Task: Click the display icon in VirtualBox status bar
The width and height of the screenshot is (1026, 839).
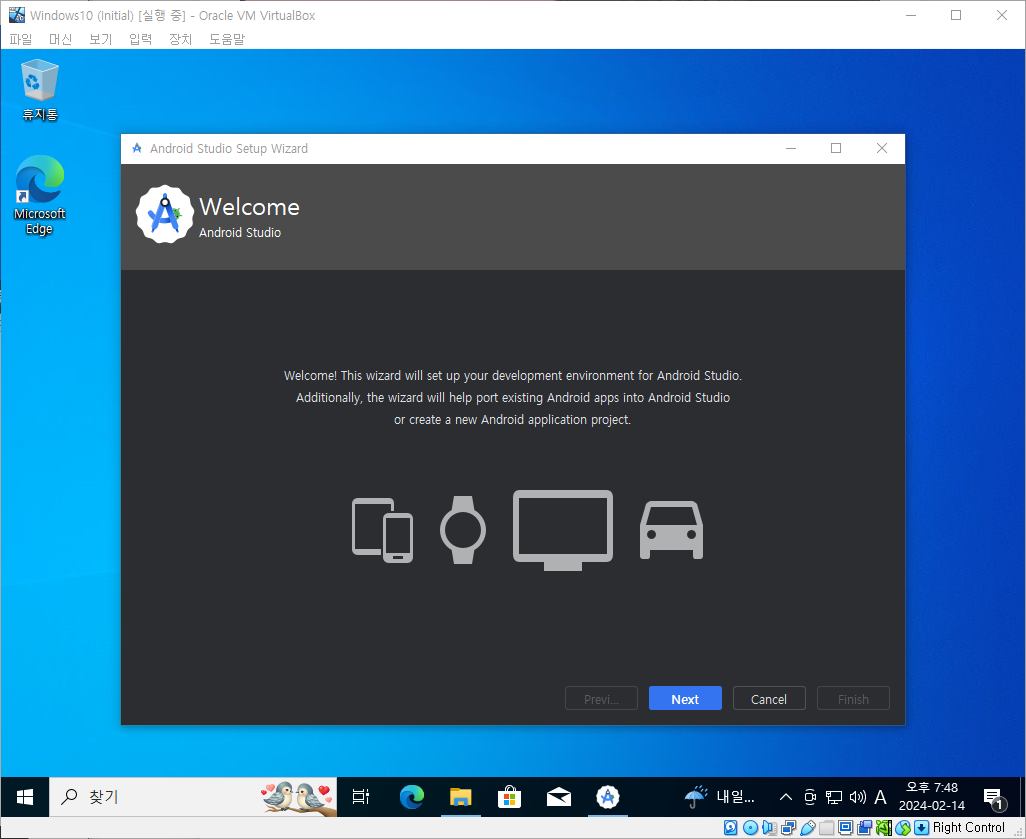Action: click(845, 828)
